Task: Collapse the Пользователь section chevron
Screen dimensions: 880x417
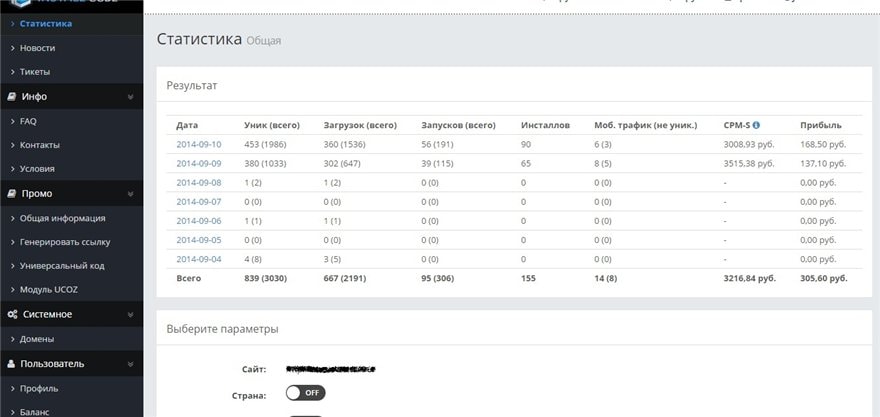Action: coord(130,364)
